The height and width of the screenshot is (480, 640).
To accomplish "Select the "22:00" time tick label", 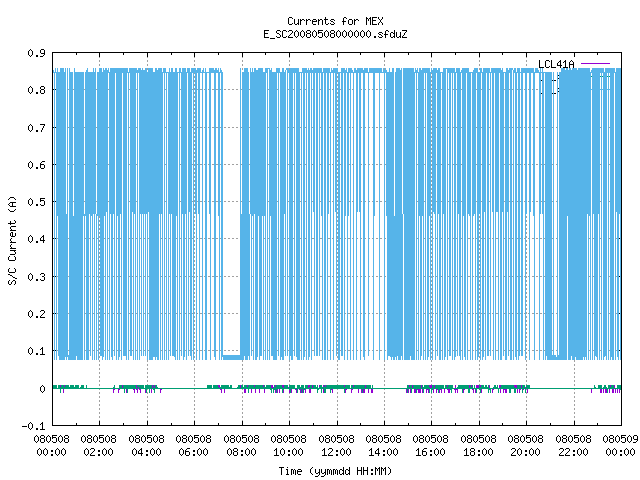I will click(573, 452).
